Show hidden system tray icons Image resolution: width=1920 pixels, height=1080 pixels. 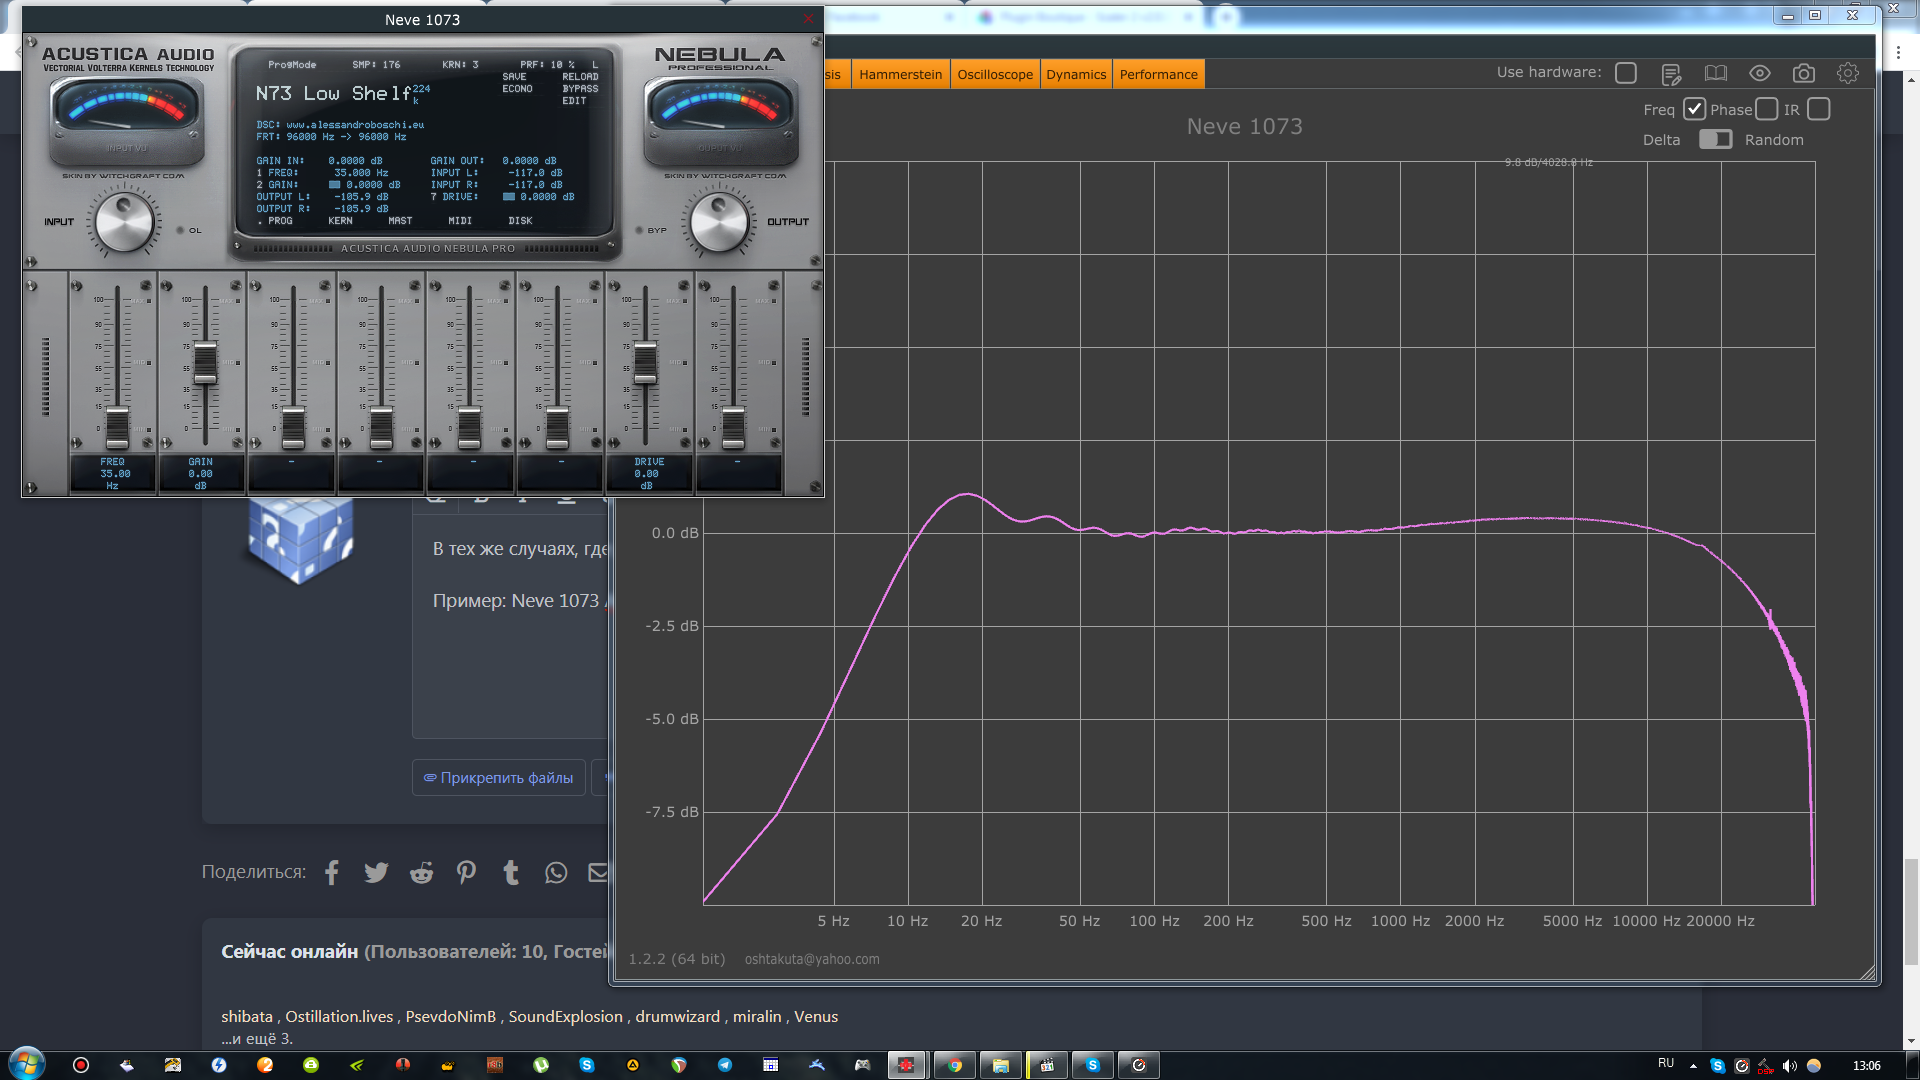click(x=1693, y=1065)
